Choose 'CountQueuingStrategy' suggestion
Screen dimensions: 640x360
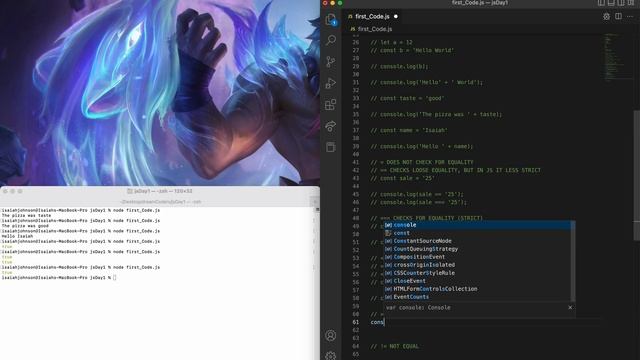coord(478,249)
